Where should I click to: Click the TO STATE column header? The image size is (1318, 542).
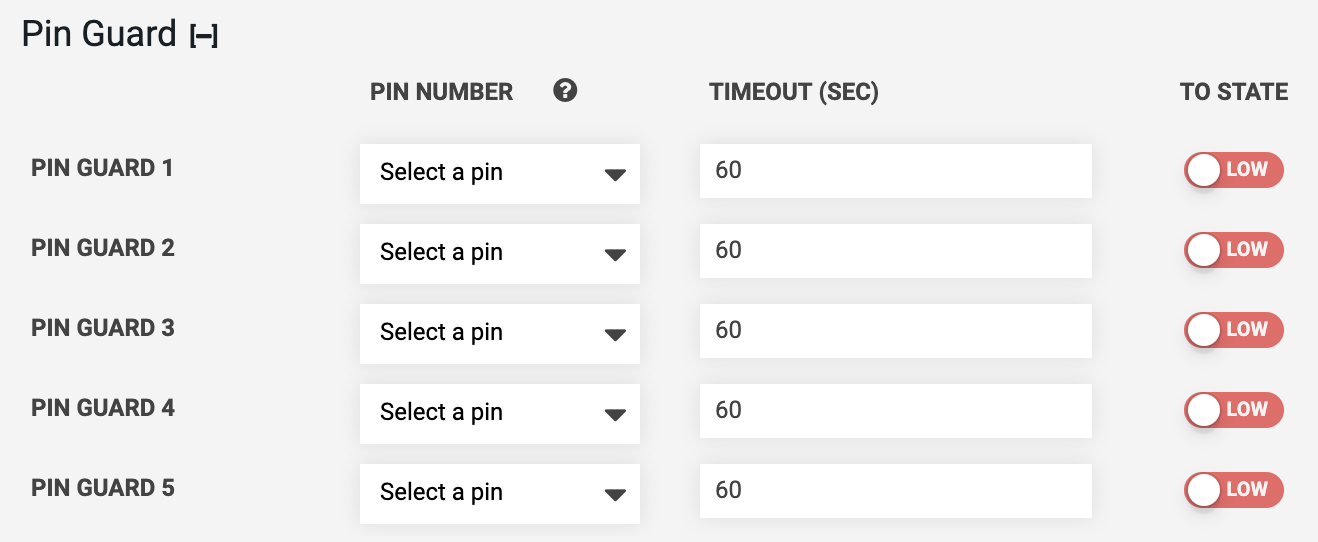point(1234,92)
